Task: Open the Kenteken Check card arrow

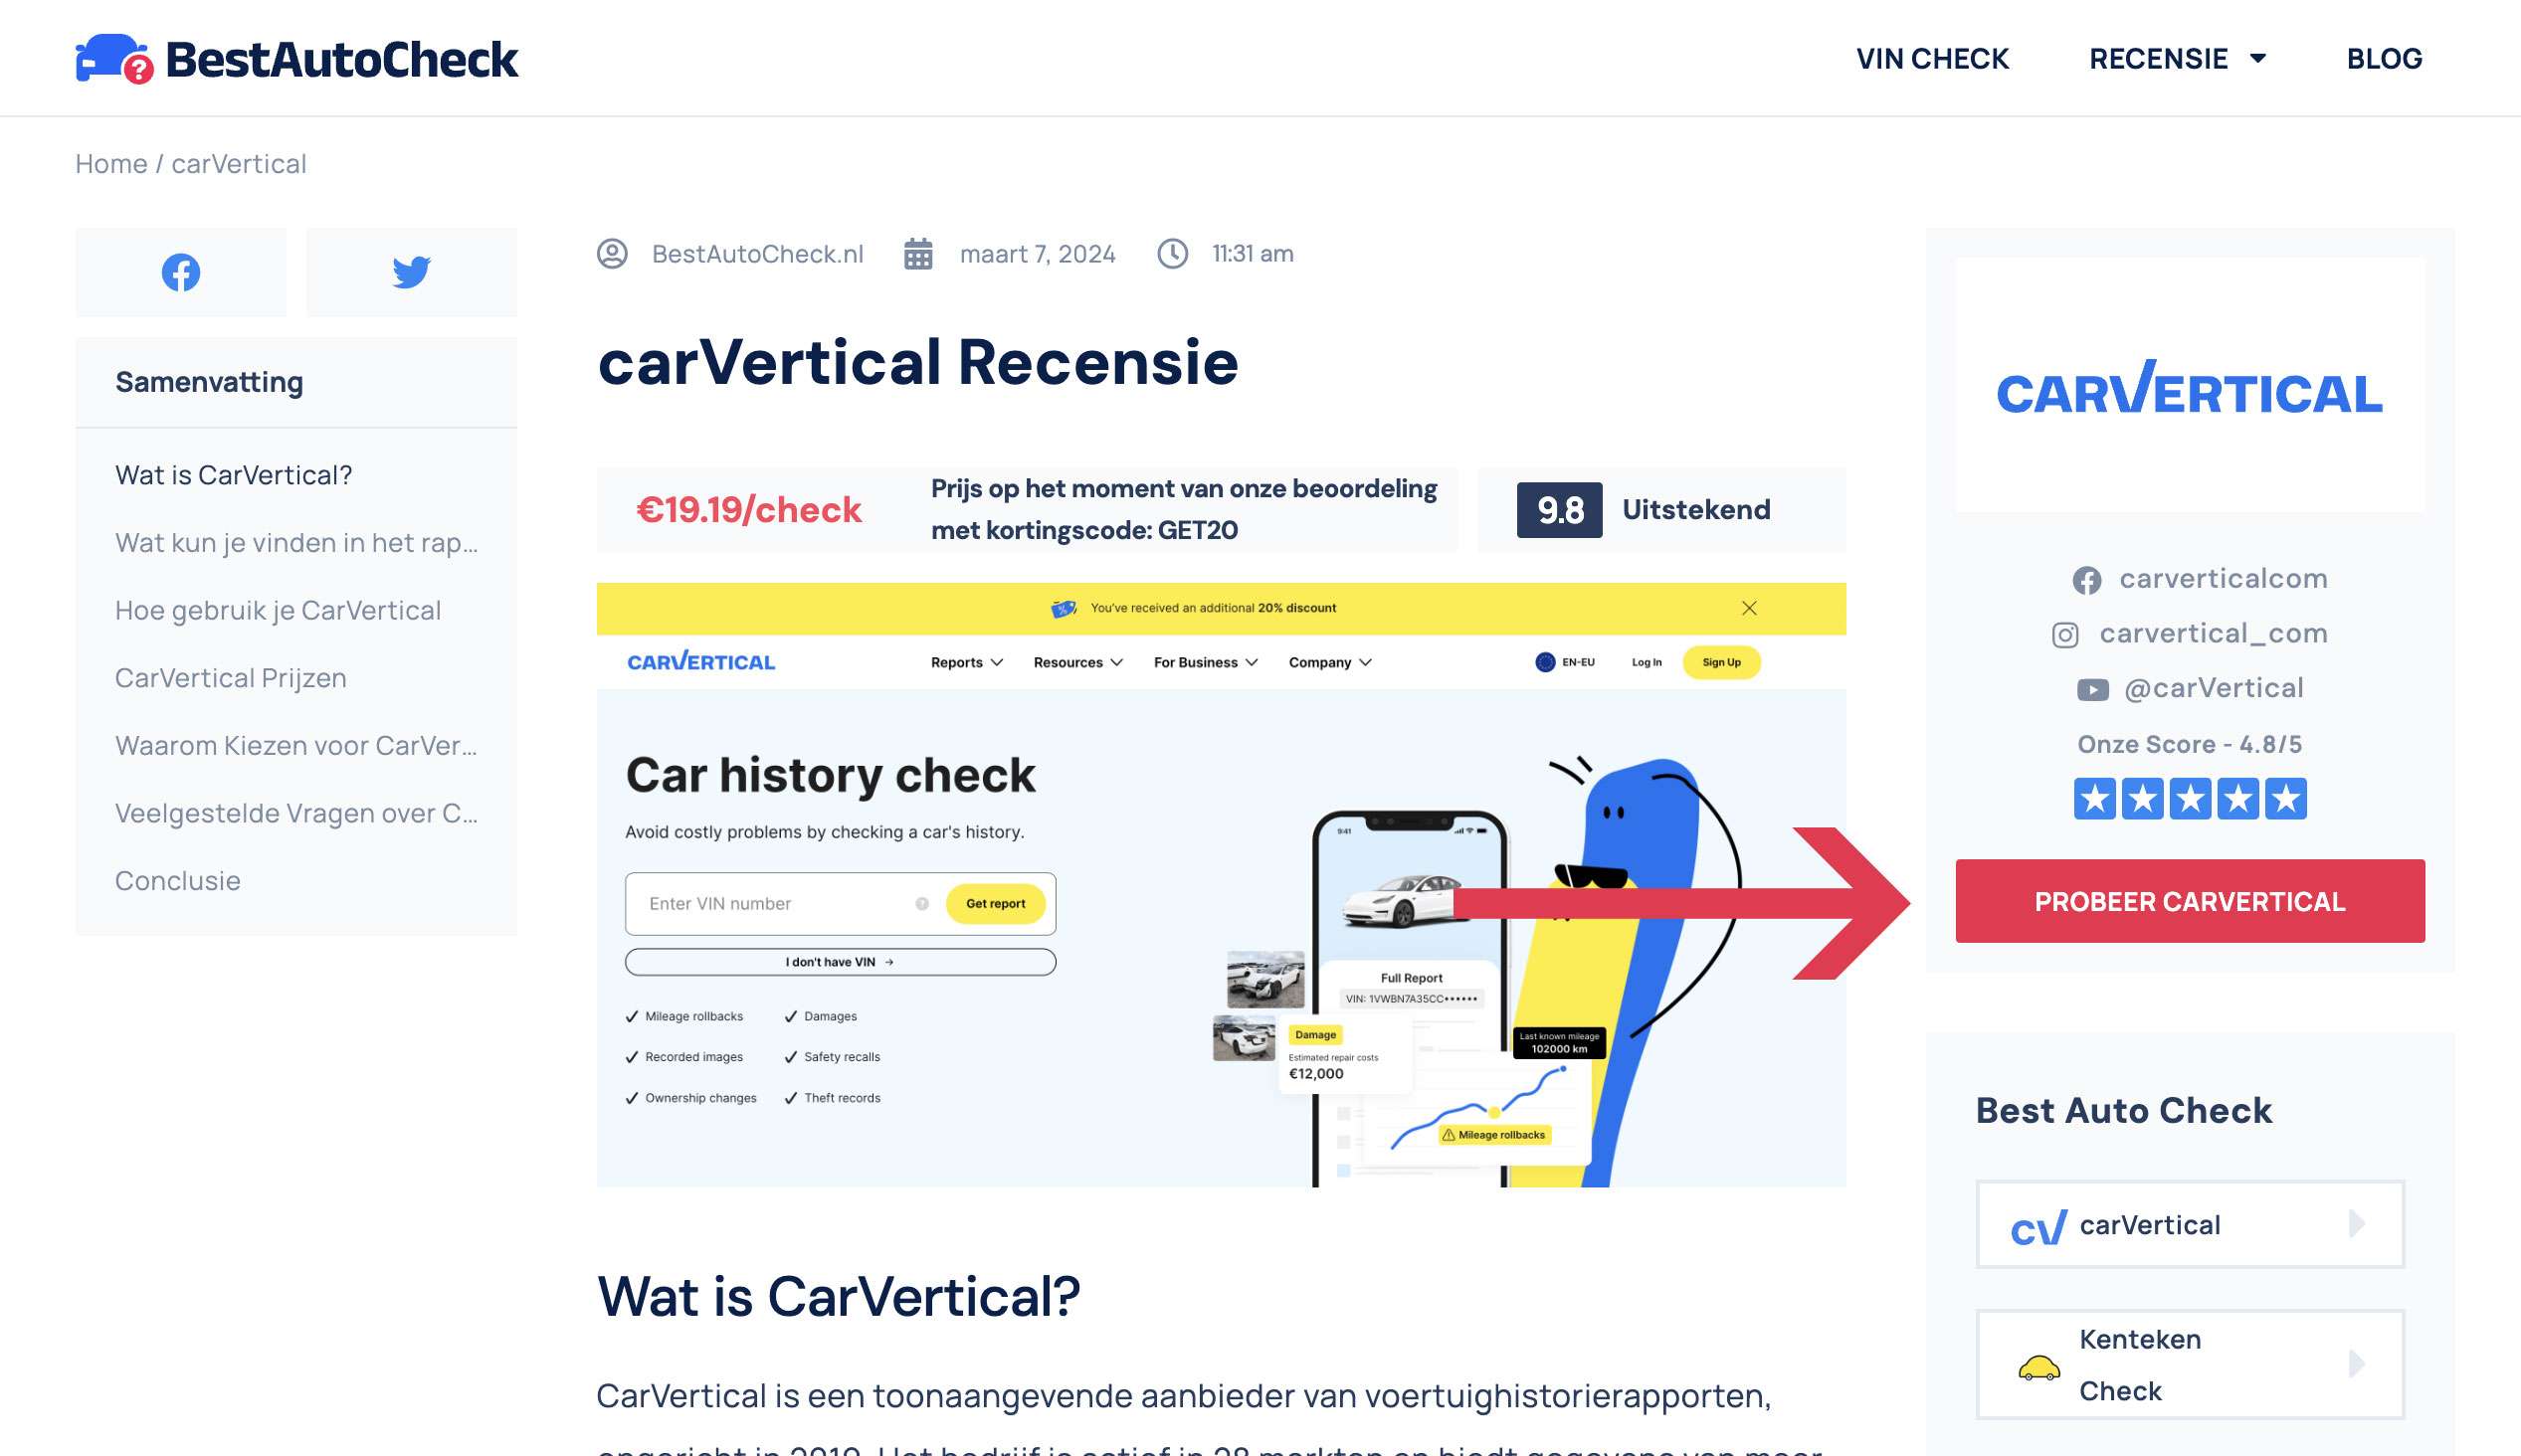Action: point(2356,1364)
